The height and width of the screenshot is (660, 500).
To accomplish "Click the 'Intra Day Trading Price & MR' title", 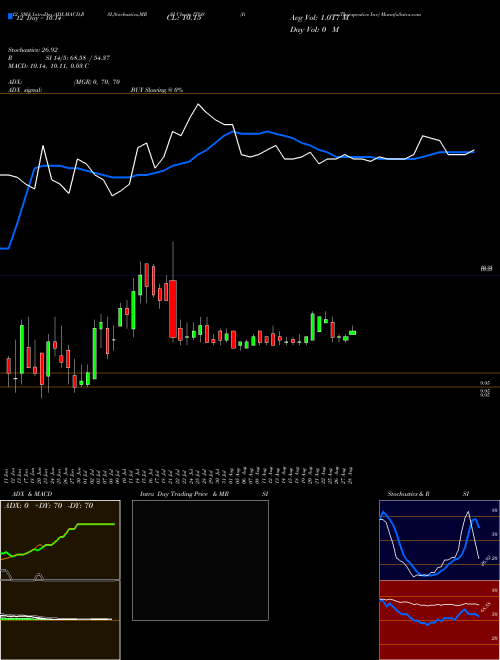I will (184, 494).
